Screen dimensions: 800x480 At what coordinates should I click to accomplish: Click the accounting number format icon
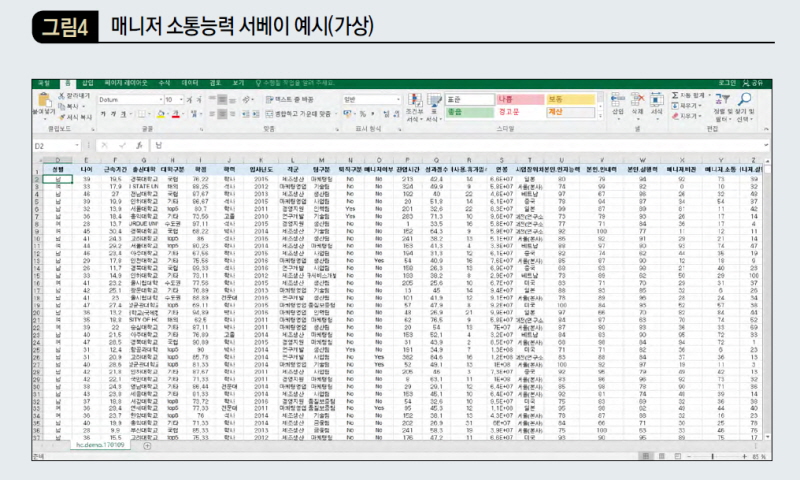click(x=348, y=114)
